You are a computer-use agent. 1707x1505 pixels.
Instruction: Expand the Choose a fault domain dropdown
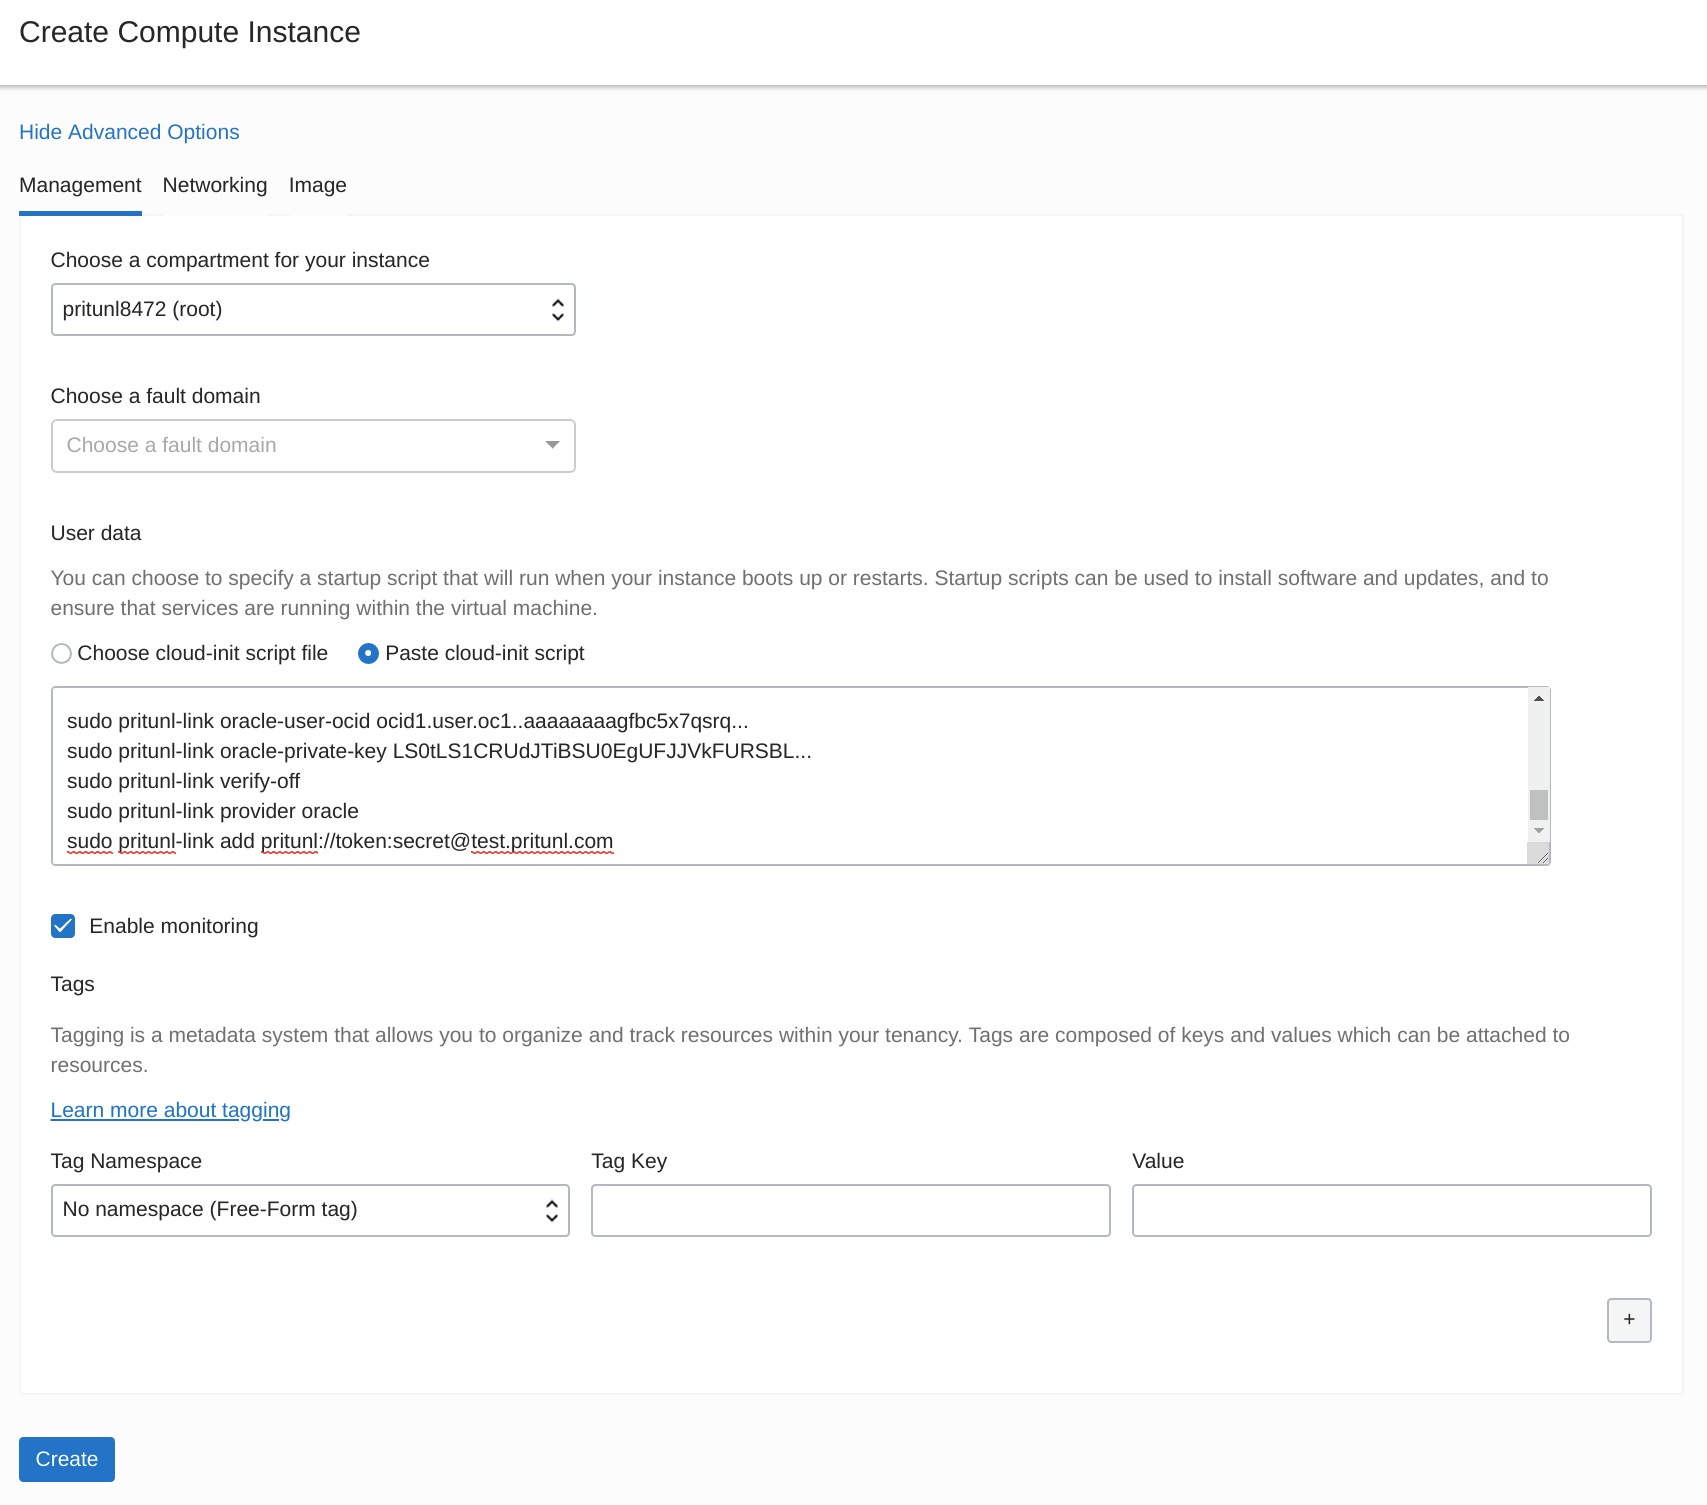click(x=313, y=446)
